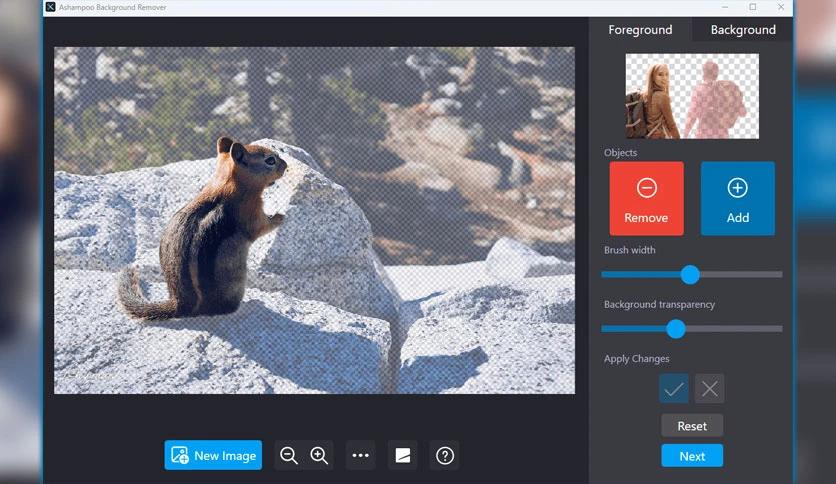This screenshot has width=836, height=484.
Task: Click the zoom out magnifier icon
Action: [x=289, y=455]
